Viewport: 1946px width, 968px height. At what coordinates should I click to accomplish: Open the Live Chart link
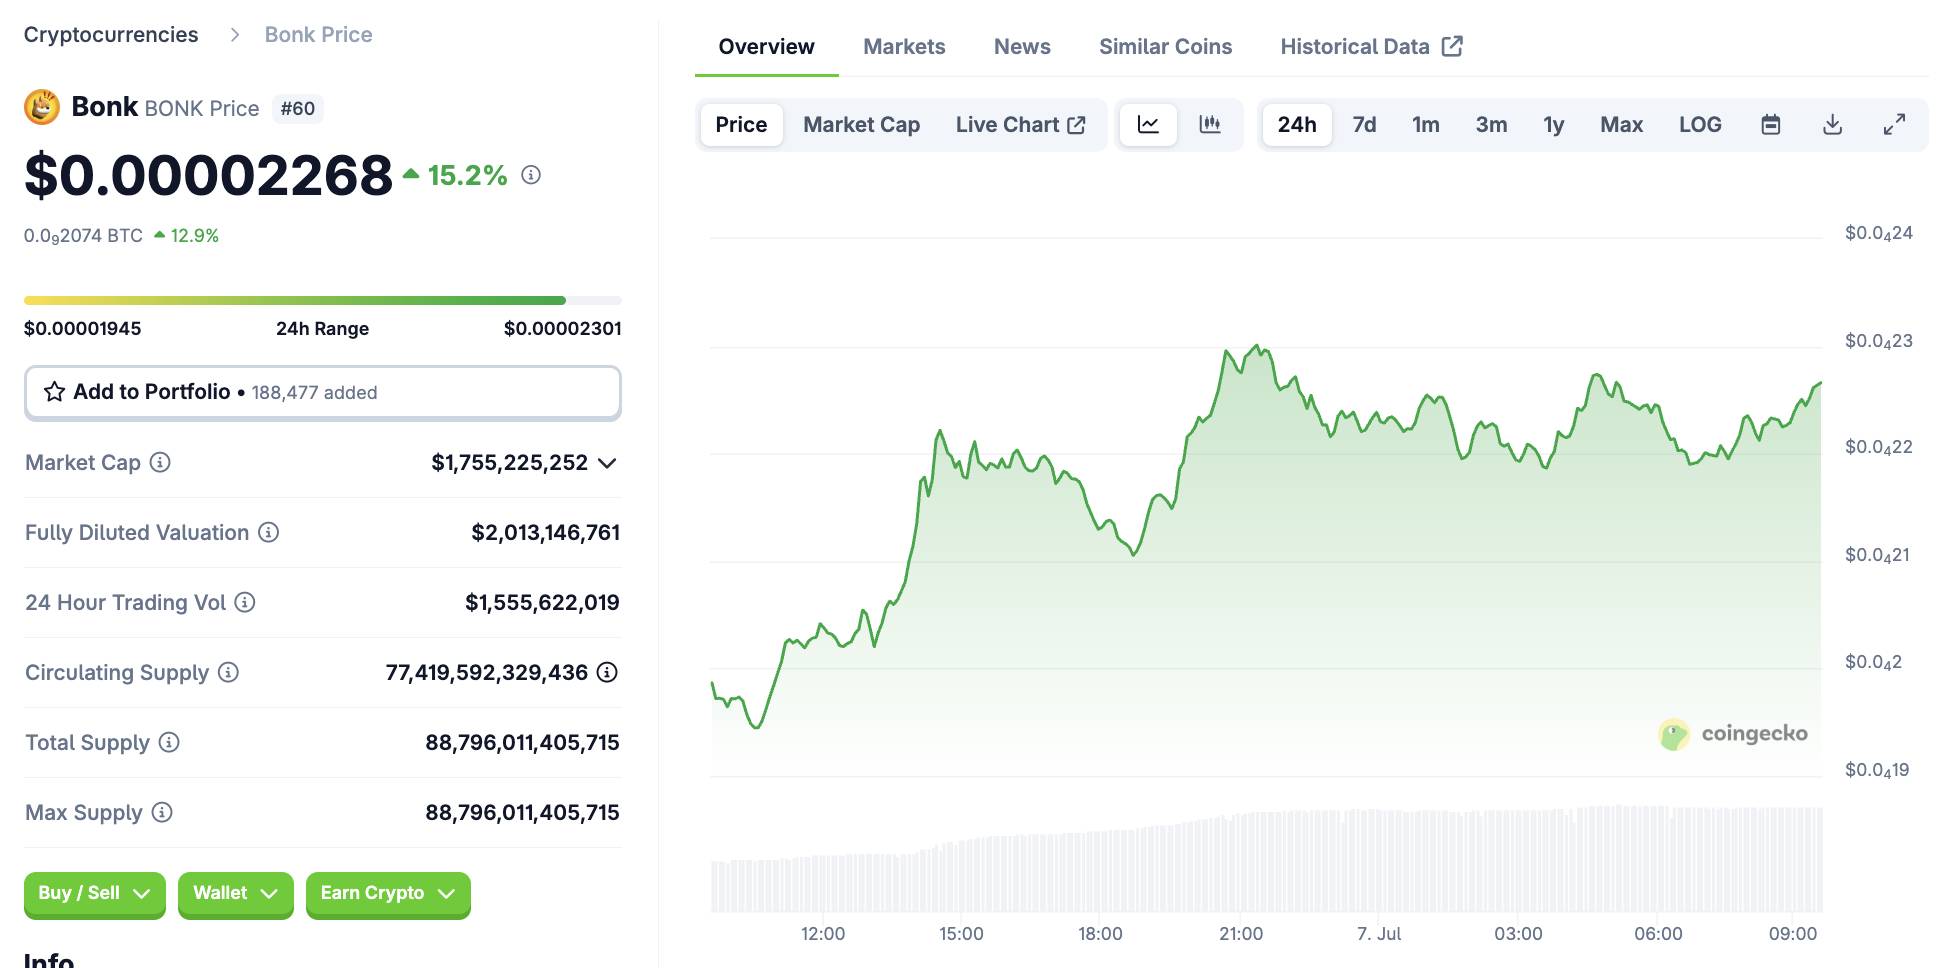tap(1020, 125)
